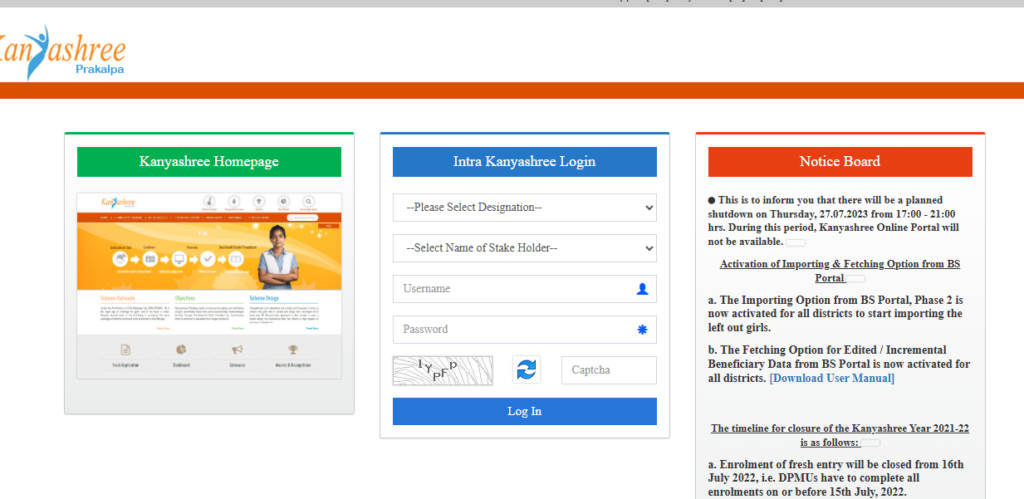Screen dimensions: 1024x499
Task: Click the Importing Option from BS Portal notice
Action: [836, 314]
